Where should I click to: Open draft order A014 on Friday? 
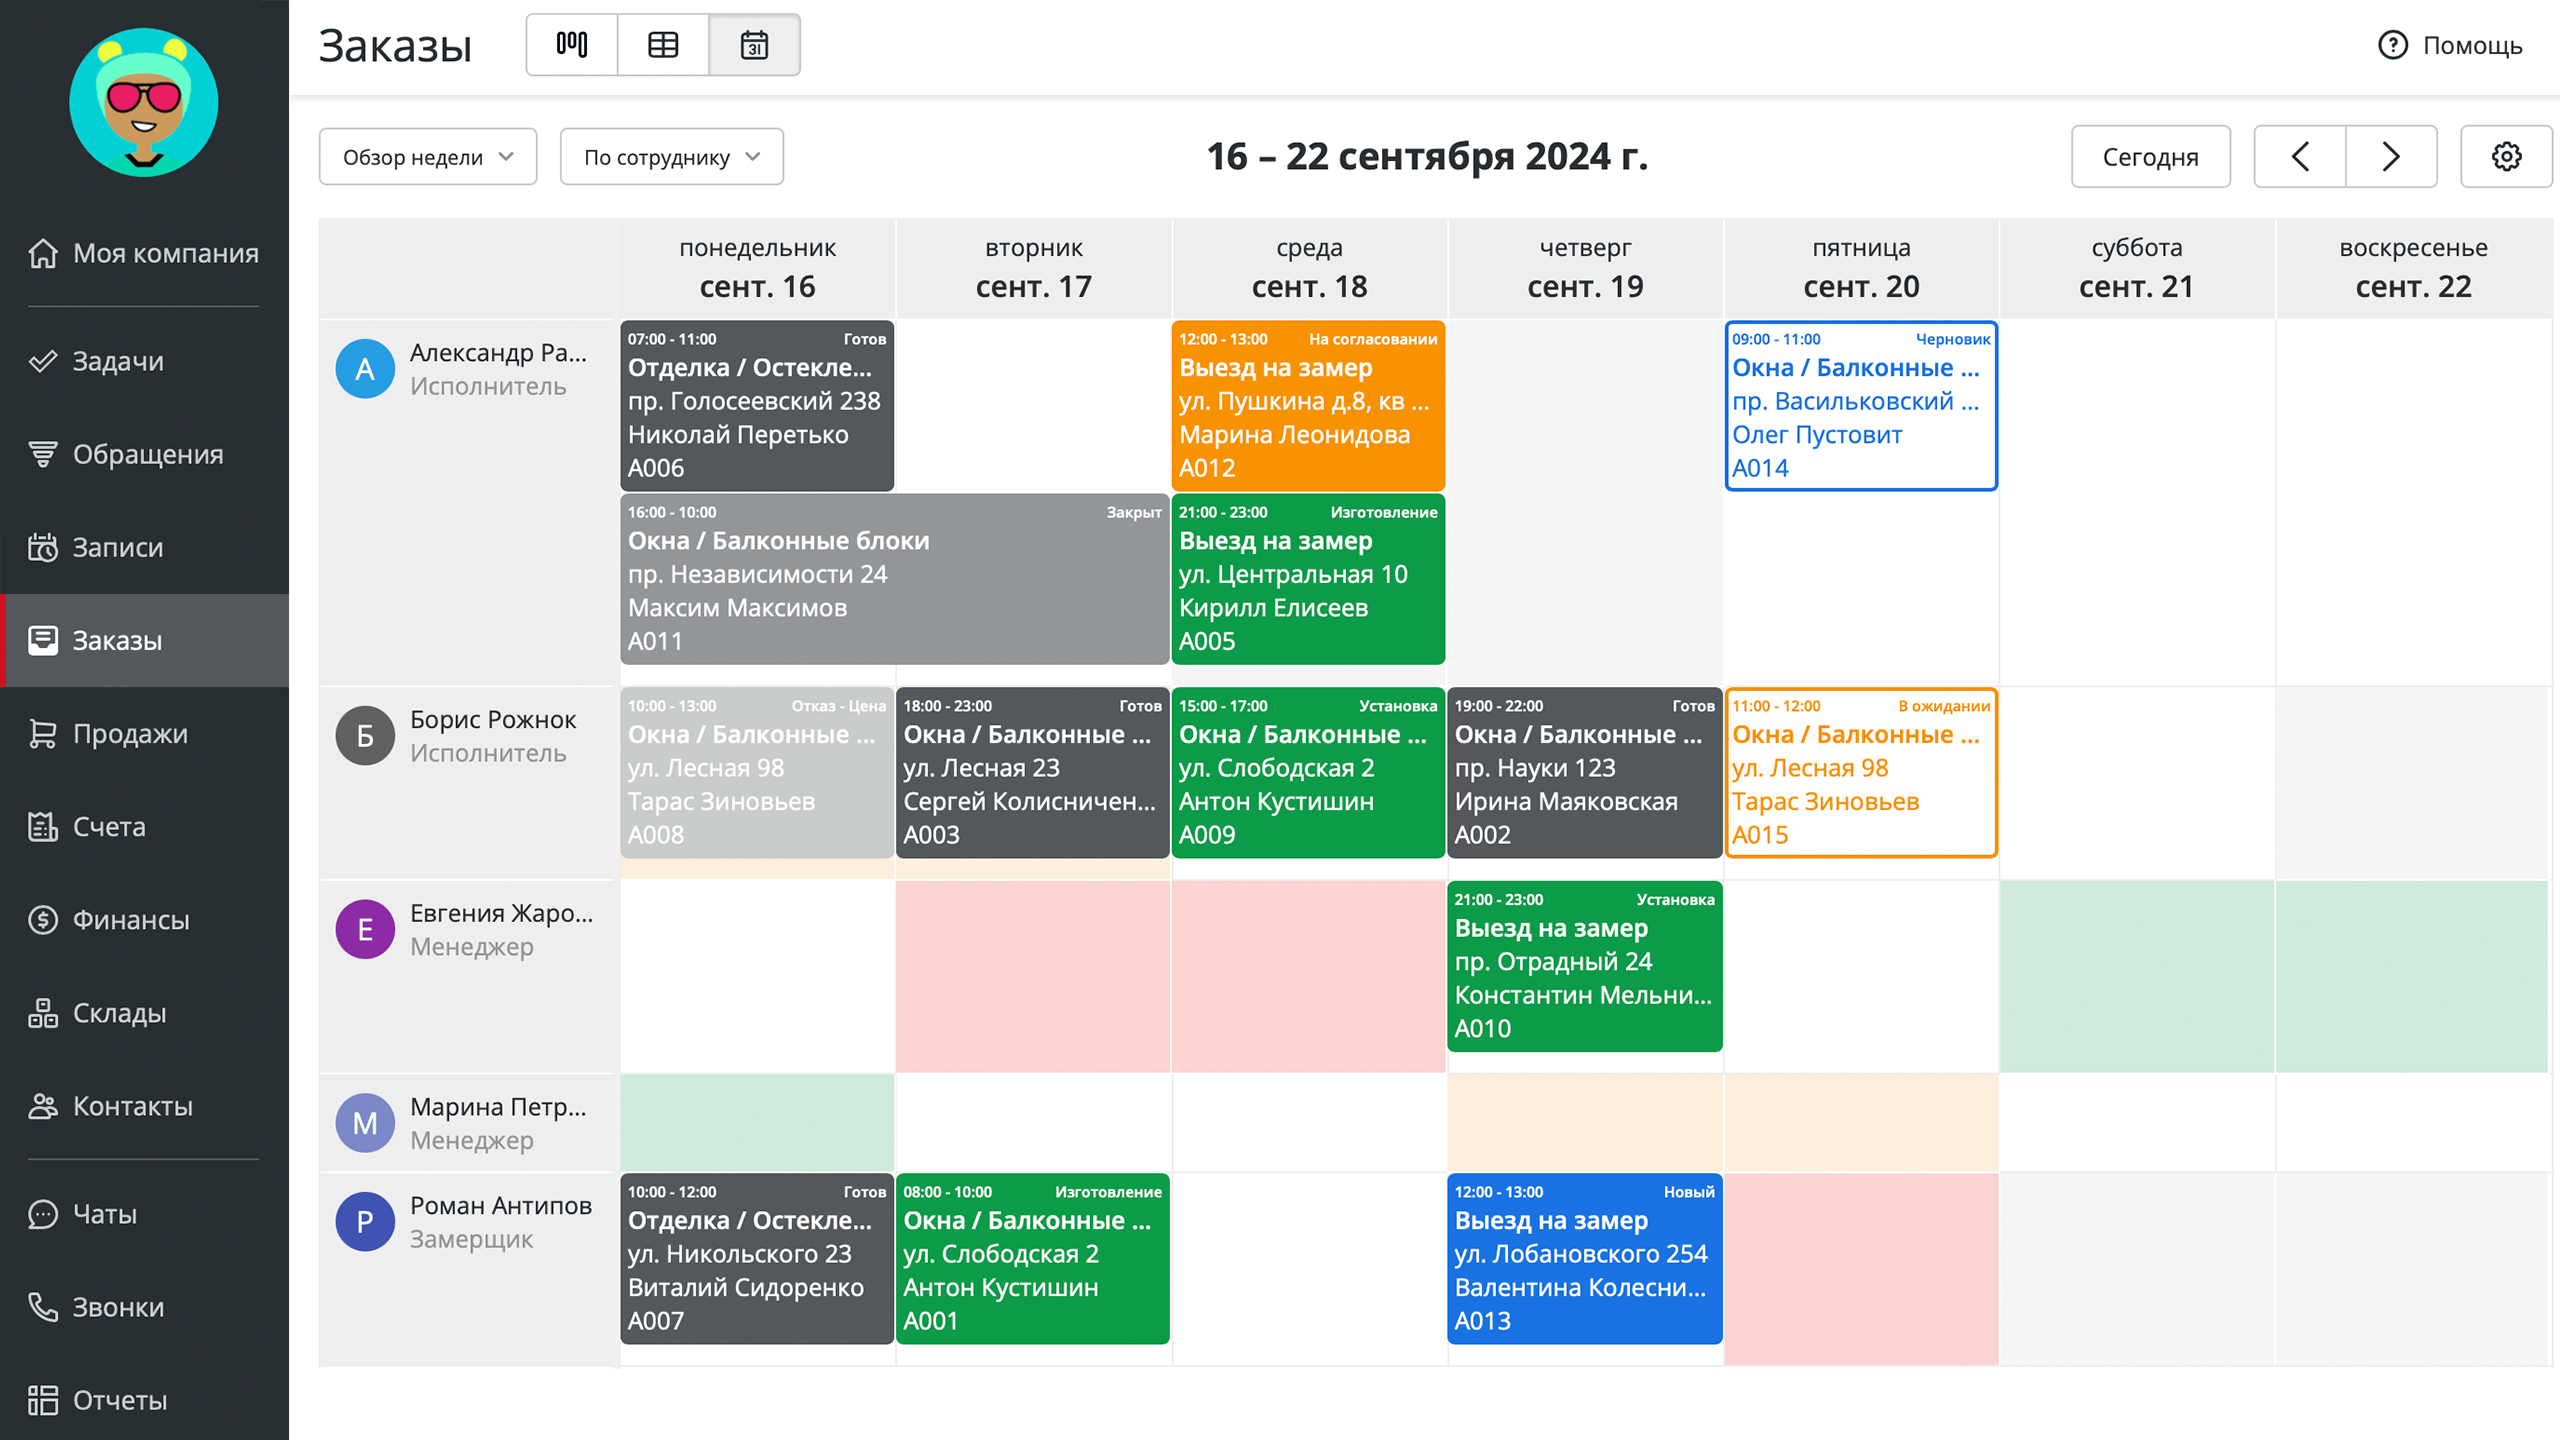[1860, 406]
